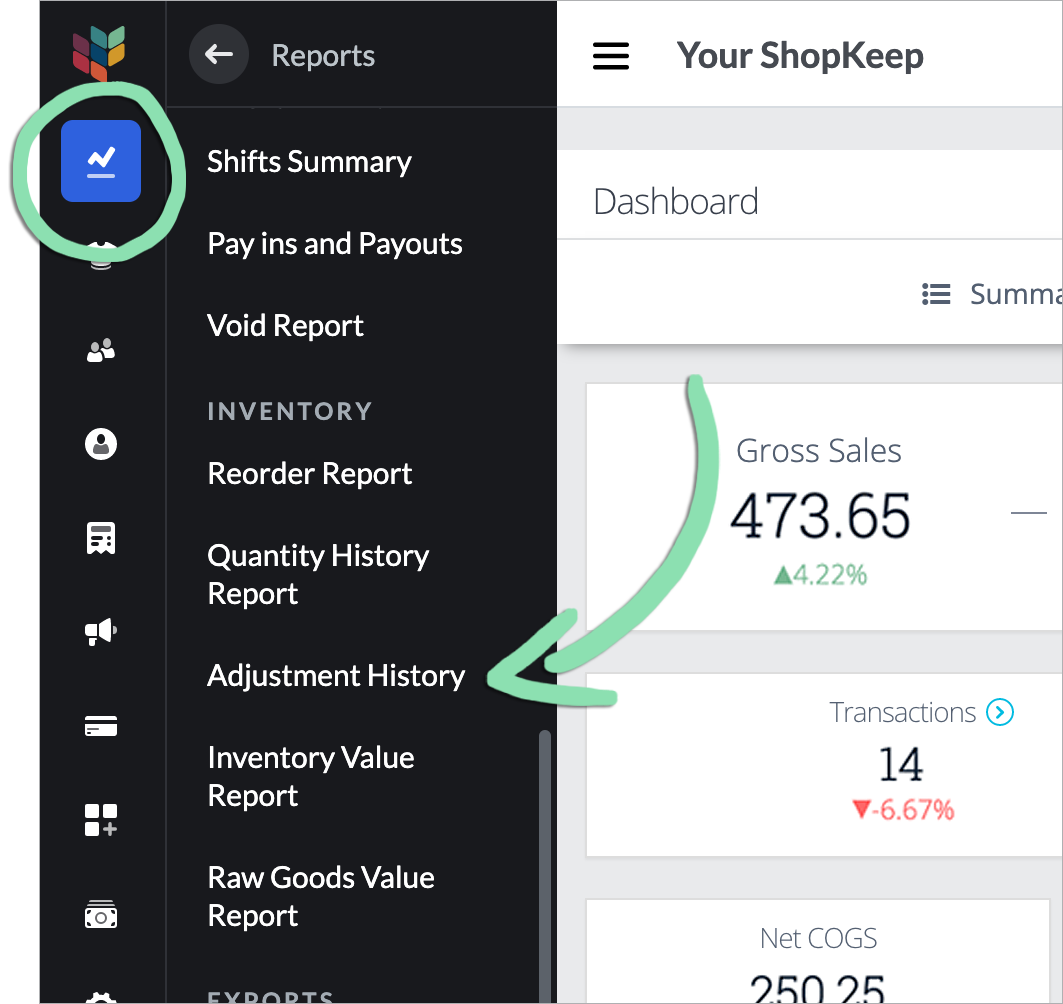Open the Analytics reports sidebar icon
The width and height of the screenshot is (1063, 1004).
(x=101, y=161)
